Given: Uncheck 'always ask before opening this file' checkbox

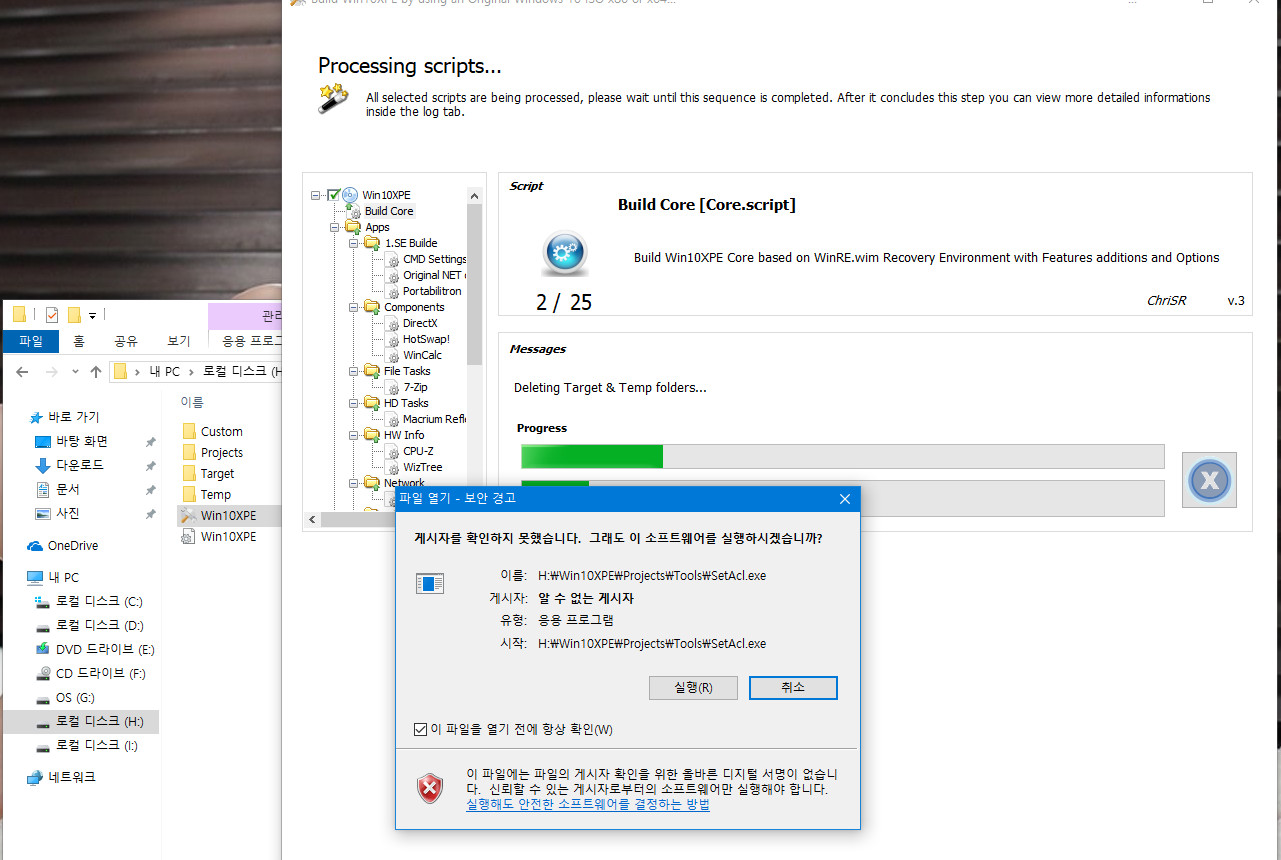Looking at the screenshot, I should click(420, 729).
